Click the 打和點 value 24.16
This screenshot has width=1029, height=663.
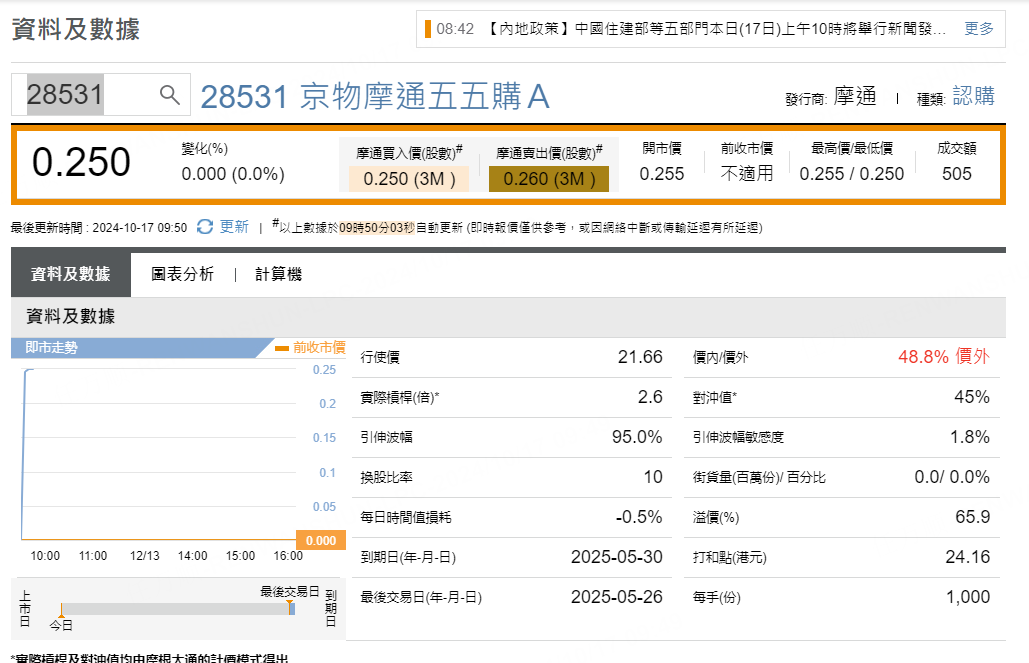(967, 557)
